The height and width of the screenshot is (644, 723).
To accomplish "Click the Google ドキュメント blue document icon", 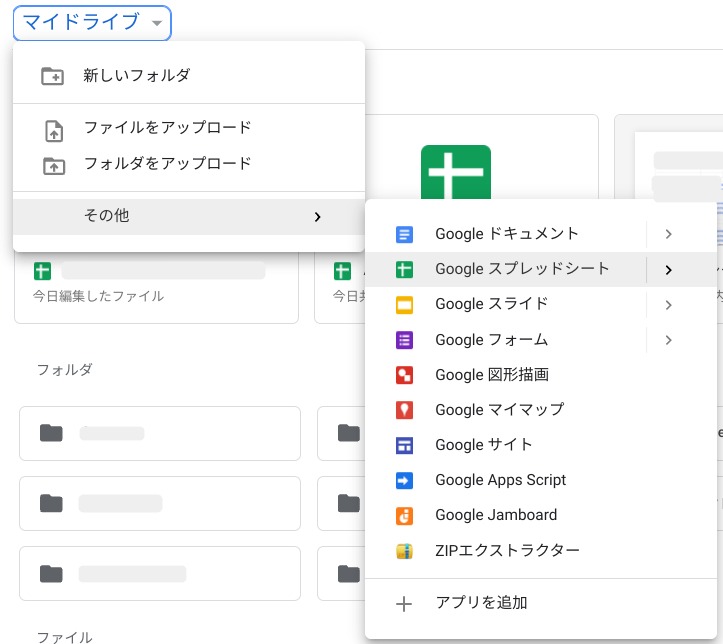I will pos(404,234).
